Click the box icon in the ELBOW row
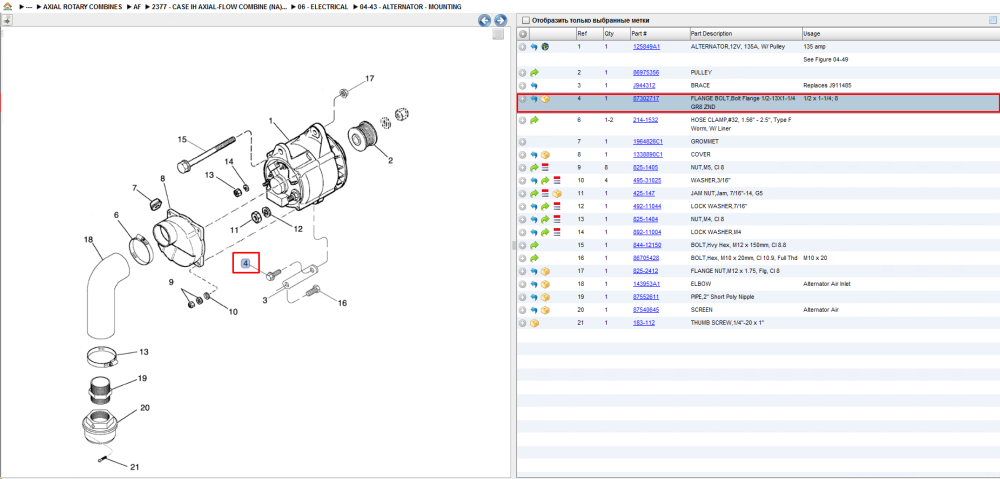The height and width of the screenshot is (479, 1000). click(x=545, y=284)
